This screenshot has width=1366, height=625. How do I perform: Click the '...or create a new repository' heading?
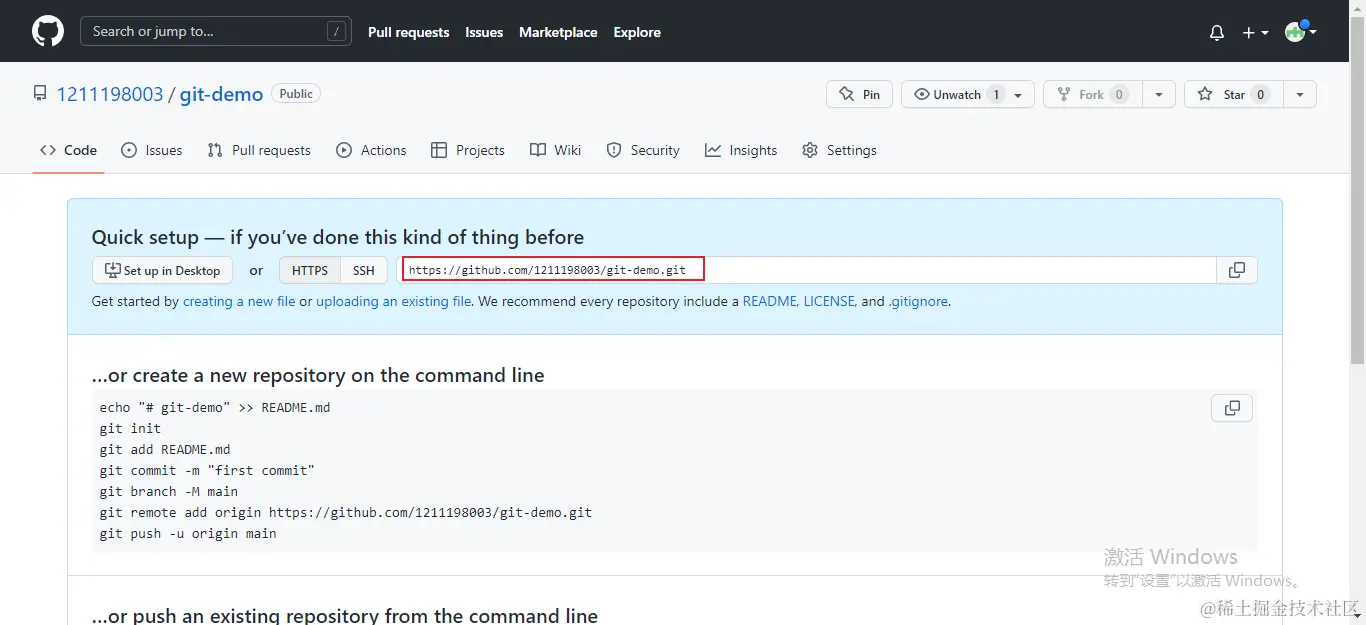[318, 375]
